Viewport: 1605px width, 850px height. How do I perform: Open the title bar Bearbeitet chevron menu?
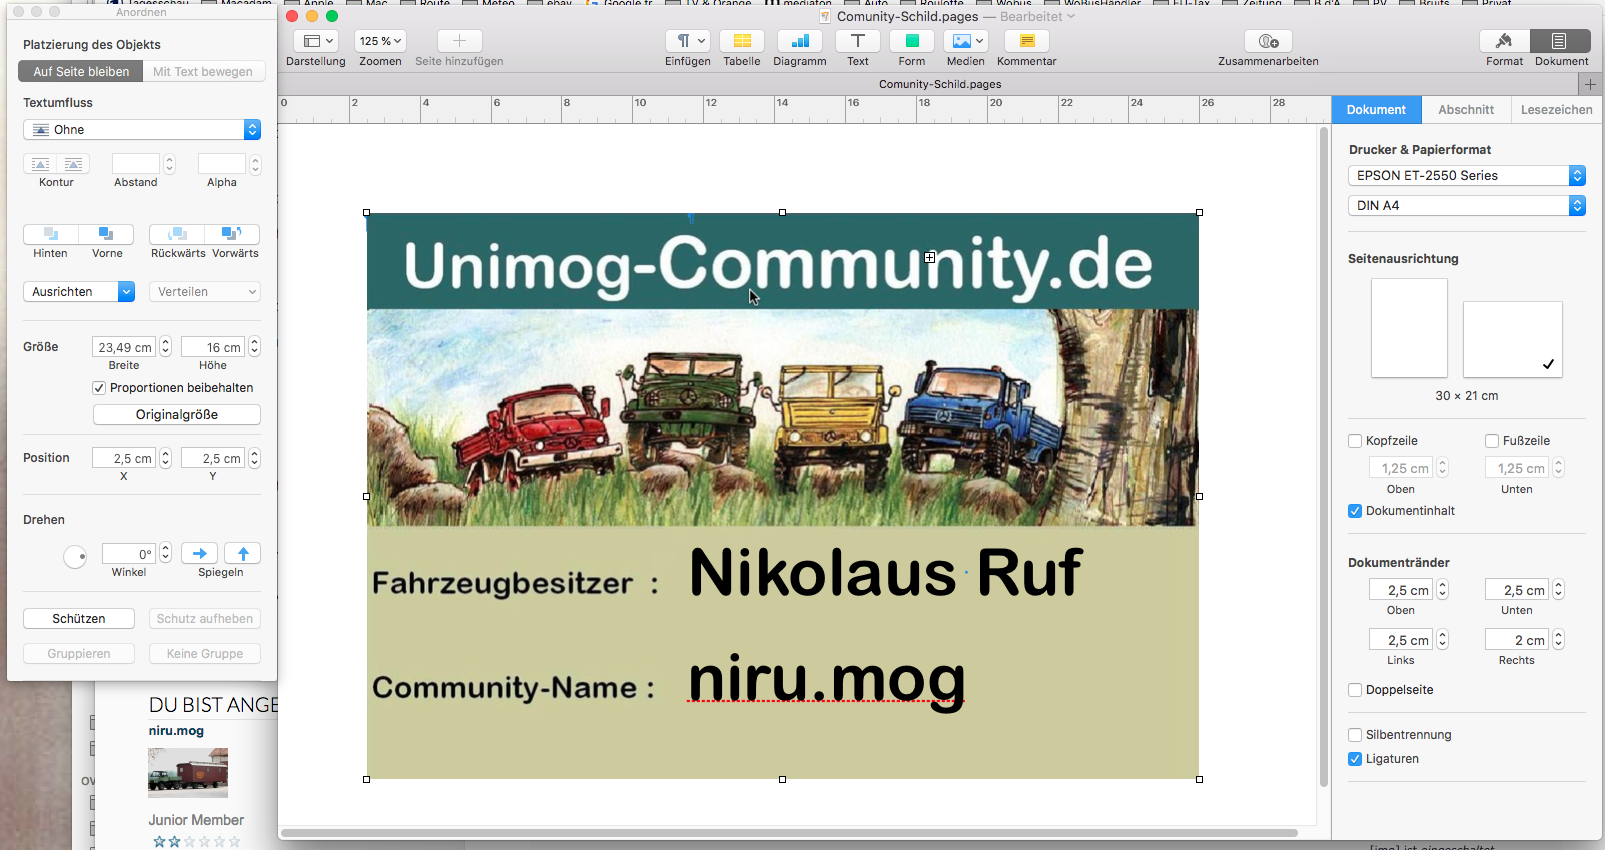[1071, 16]
